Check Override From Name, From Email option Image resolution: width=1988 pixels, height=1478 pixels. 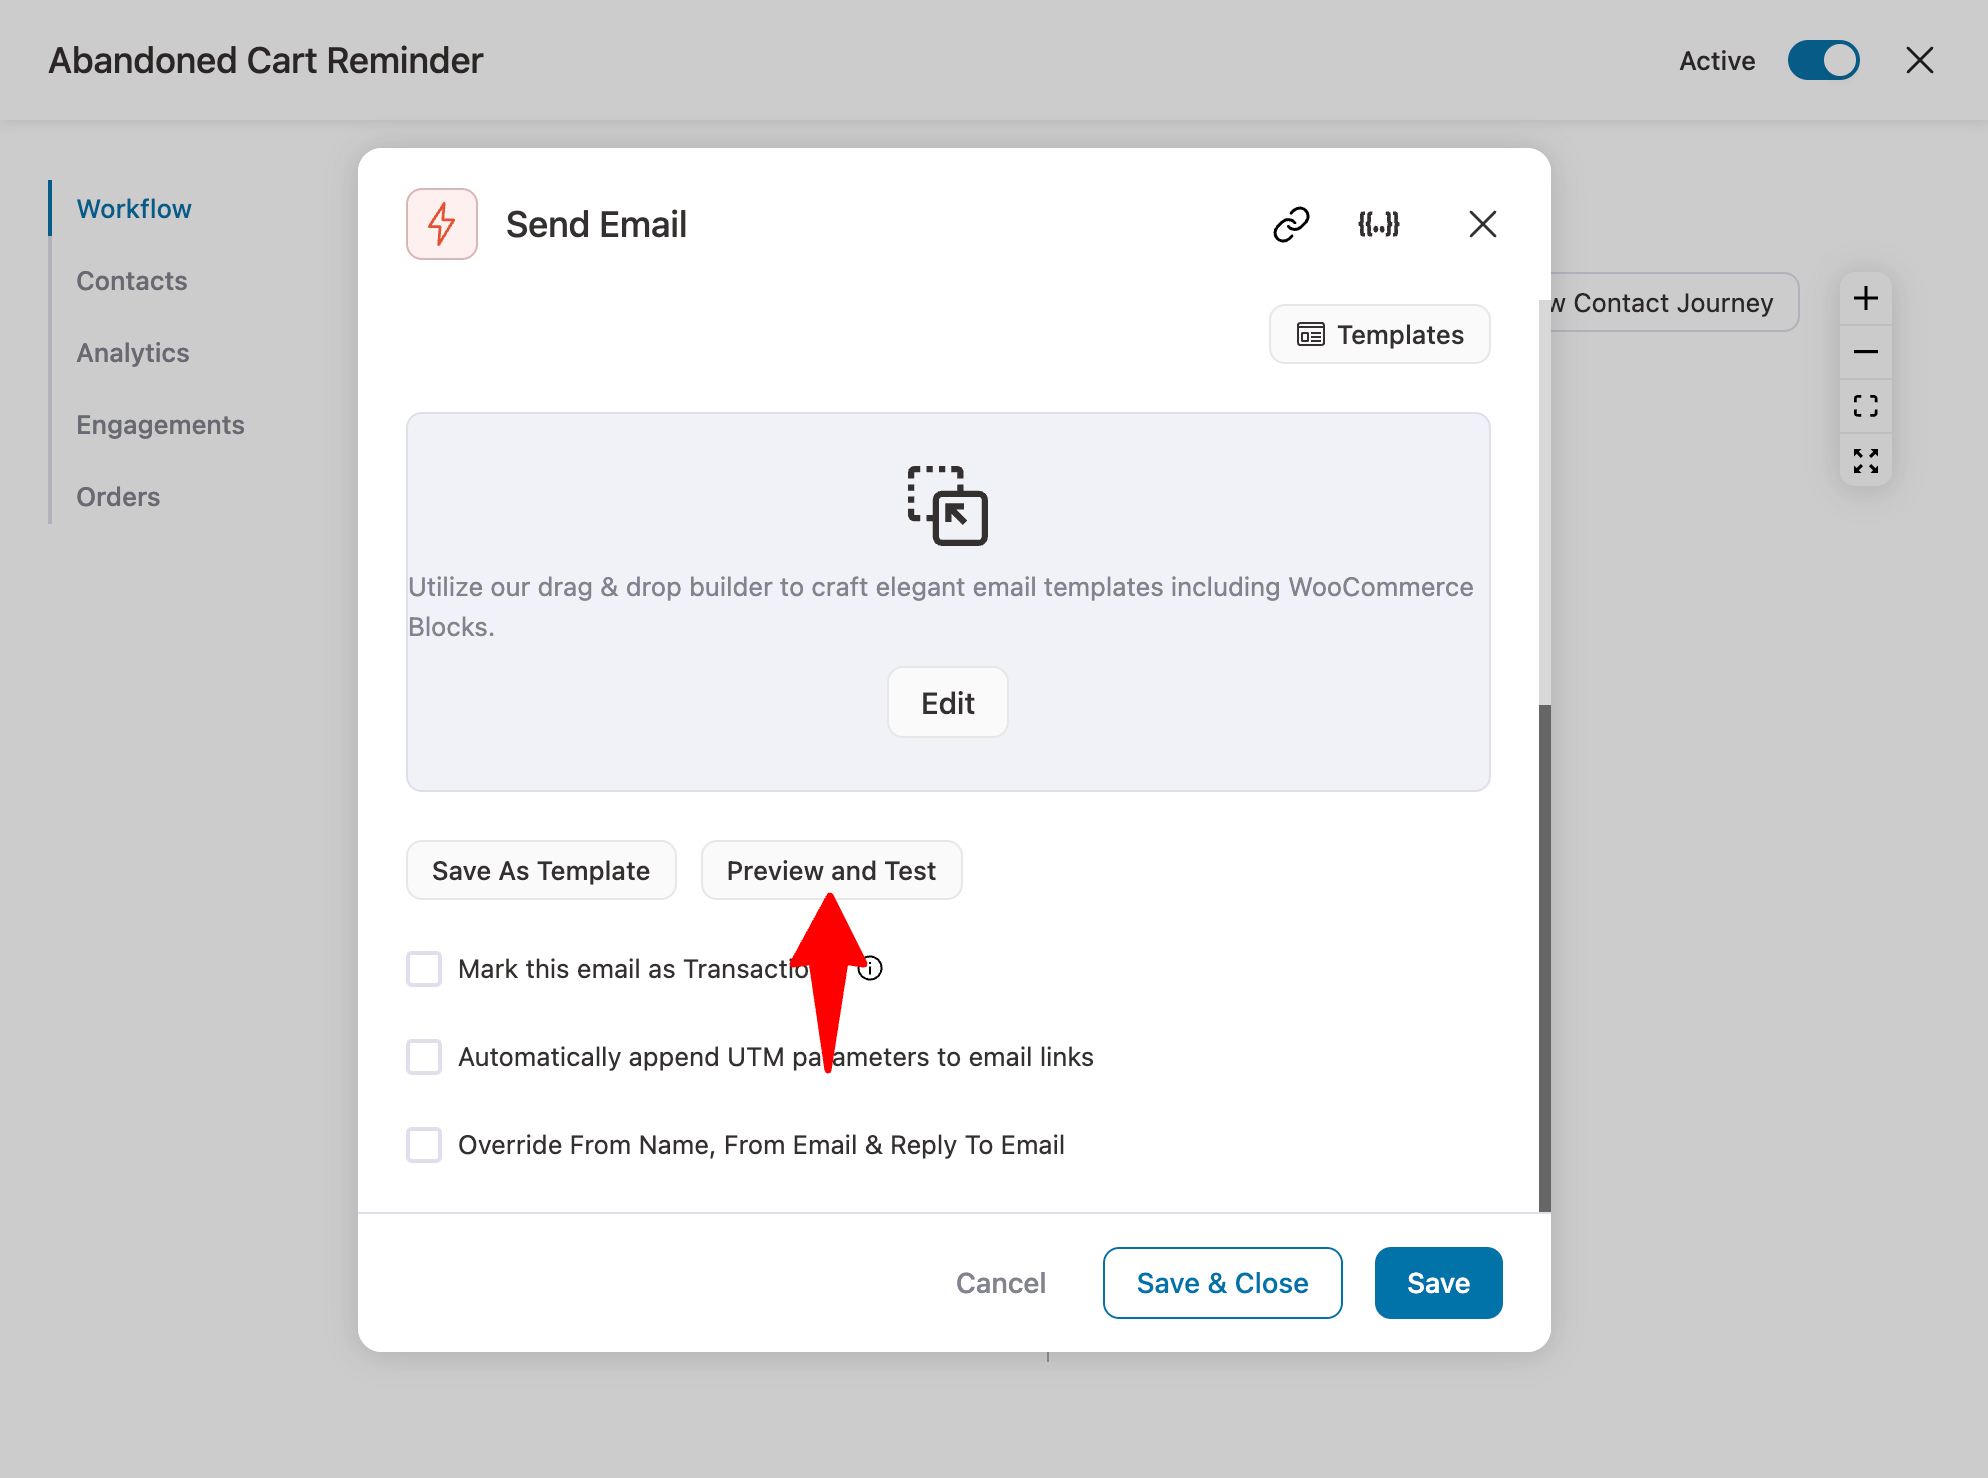click(424, 1145)
